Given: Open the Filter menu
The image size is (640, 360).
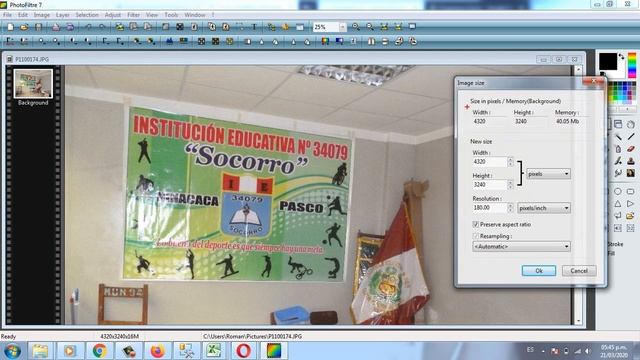Looking at the screenshot, I should pyautogui.click(x=133, y=15).
